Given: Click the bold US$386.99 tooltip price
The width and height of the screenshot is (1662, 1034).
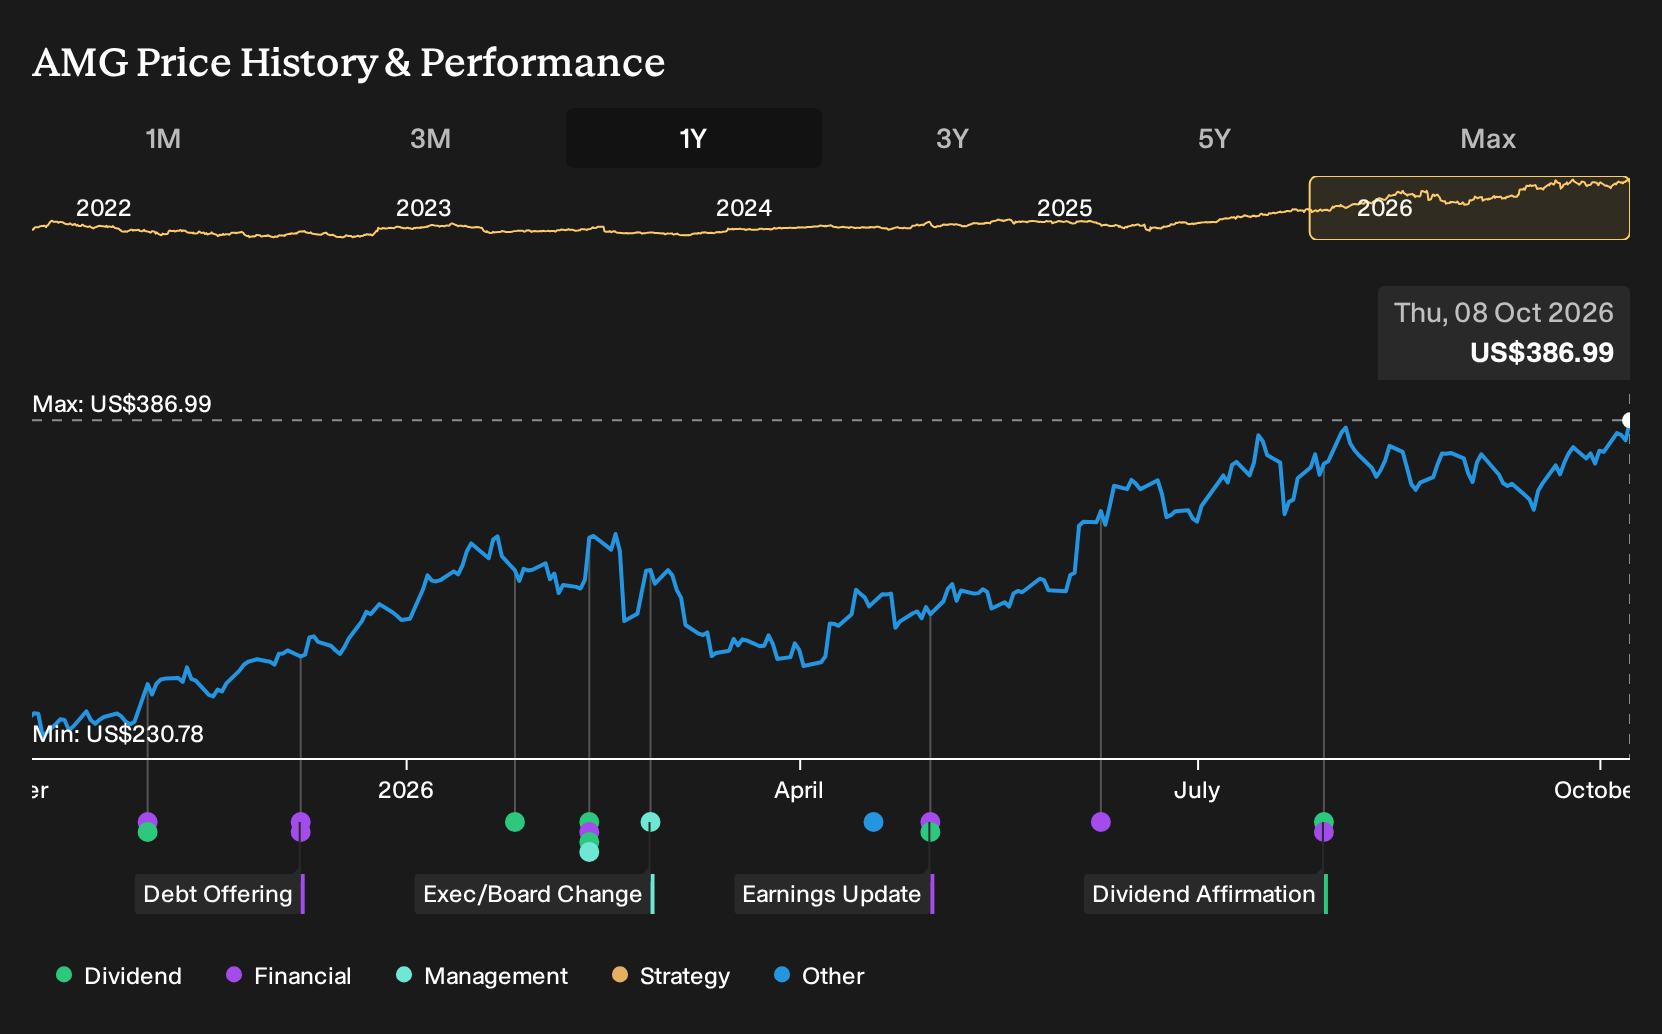Looking at the screenshot, I should pyautogui.click(x=1542, y=353).
